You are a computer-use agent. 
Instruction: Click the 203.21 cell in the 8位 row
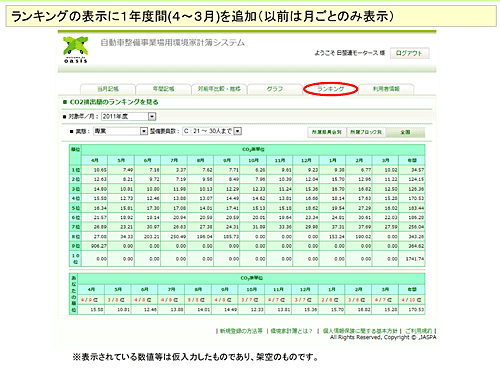tap(147, 236)
